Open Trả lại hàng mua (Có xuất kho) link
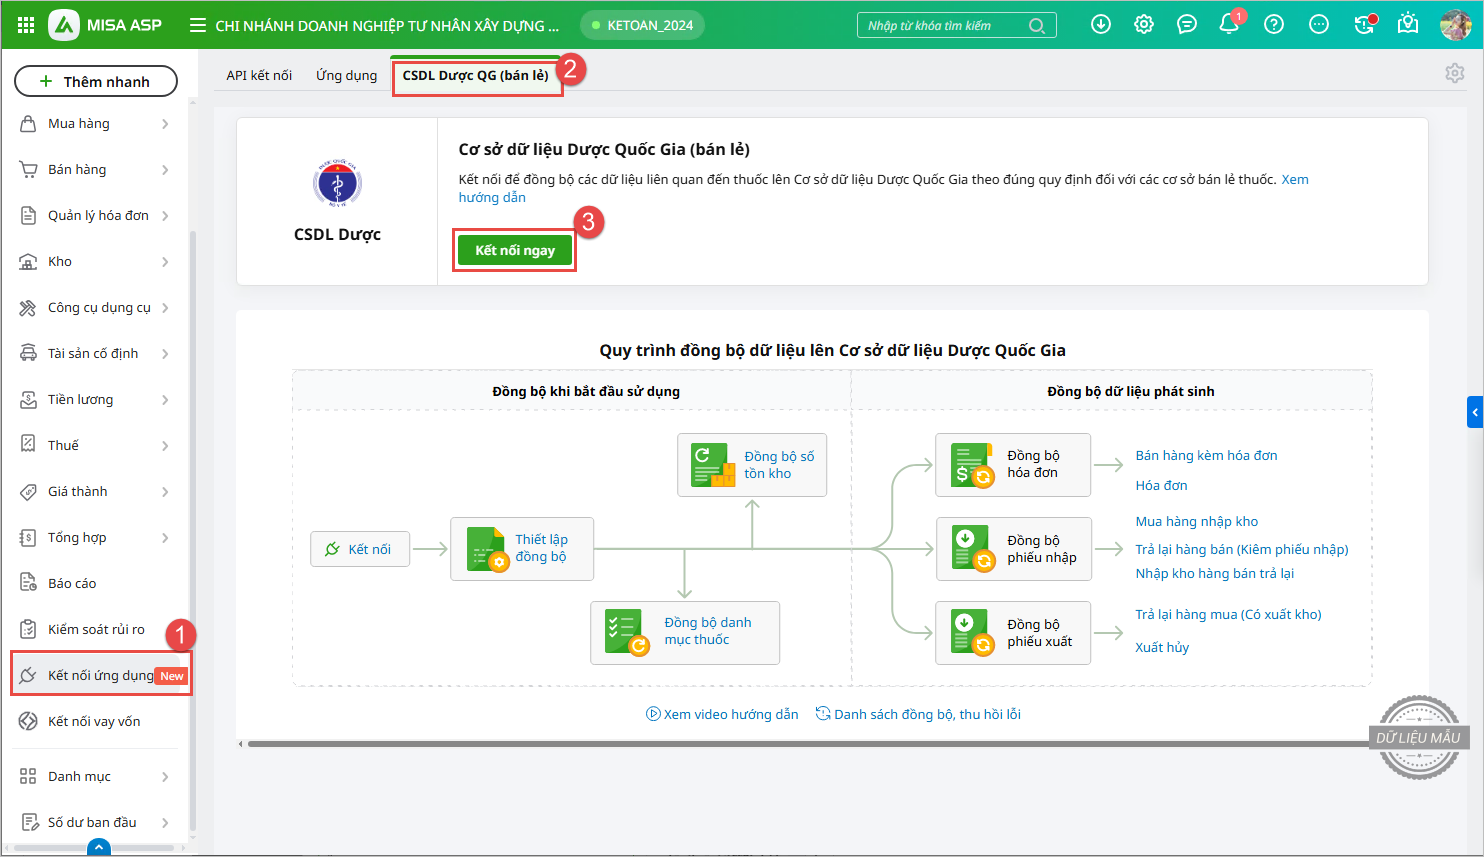The image size is (1484, 857). click(1228, 614)
